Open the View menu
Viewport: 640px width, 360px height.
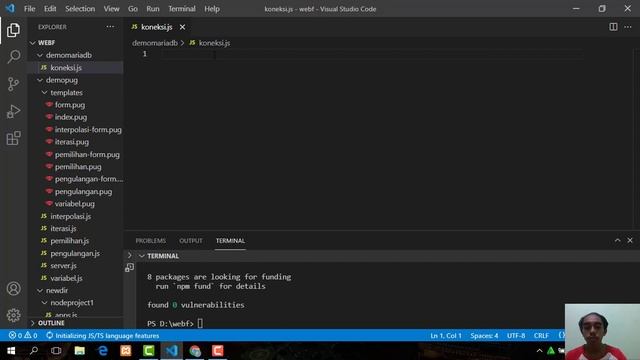click(111, 9)
